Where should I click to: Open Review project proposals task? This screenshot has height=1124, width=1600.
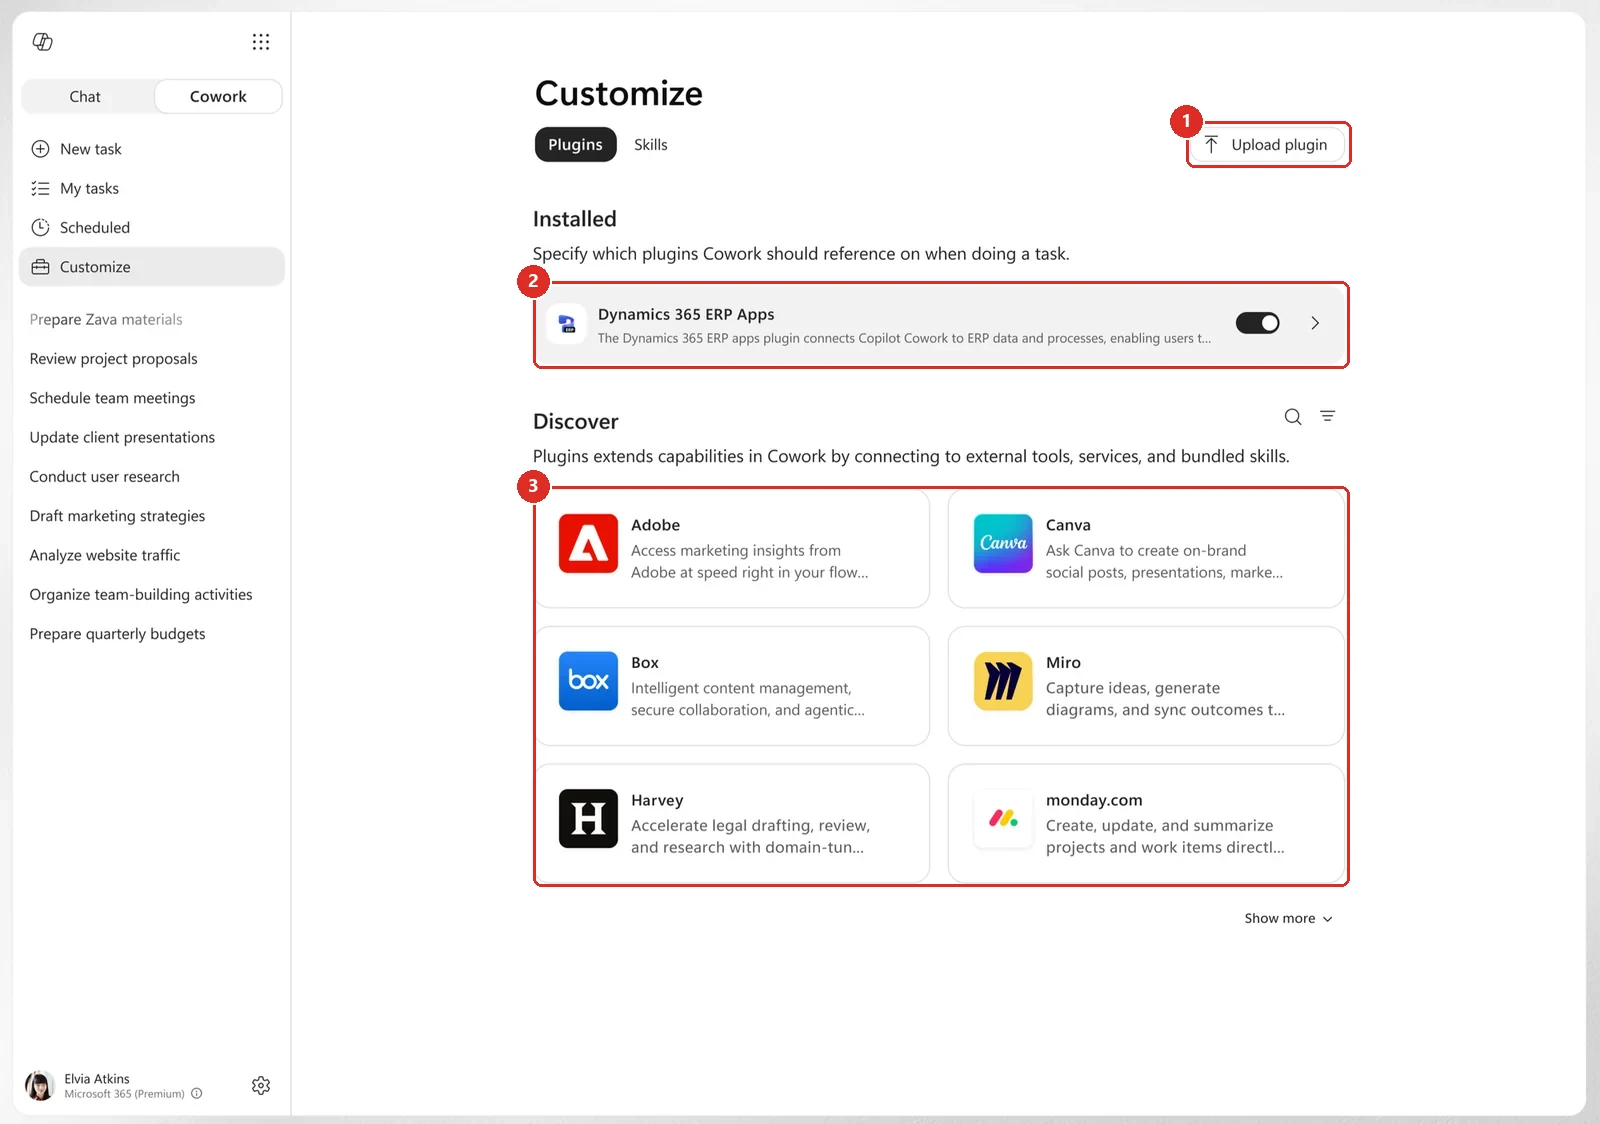114,359
